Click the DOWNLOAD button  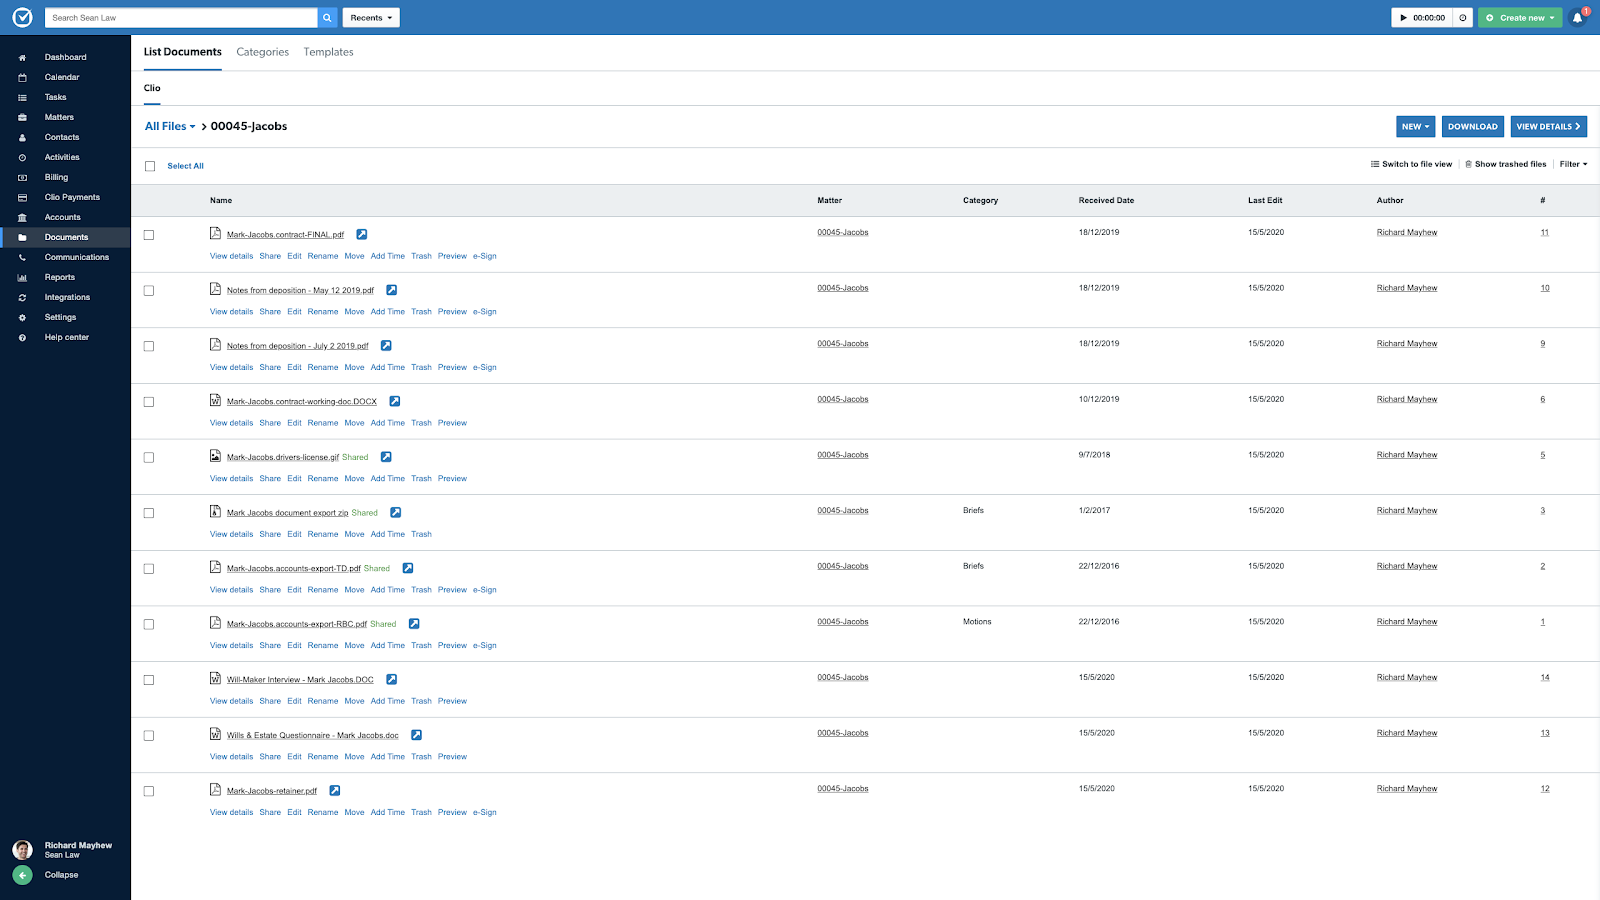1473,127
